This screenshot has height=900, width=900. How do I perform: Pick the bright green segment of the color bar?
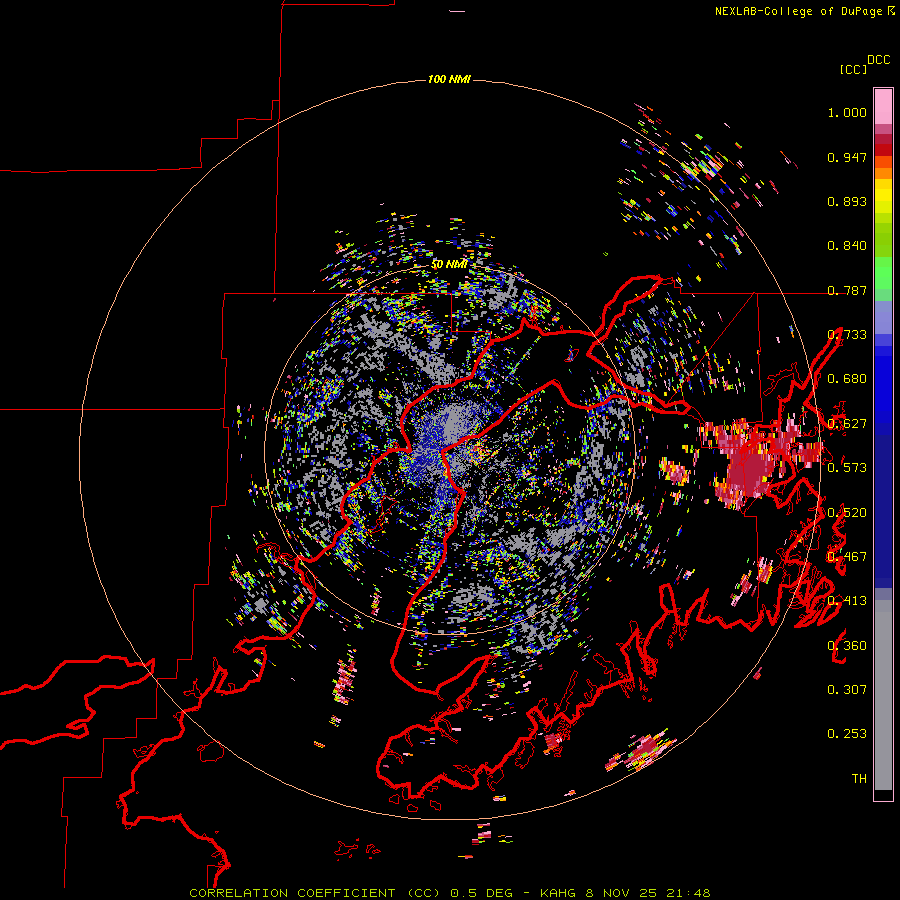click(x=883, y=273)
